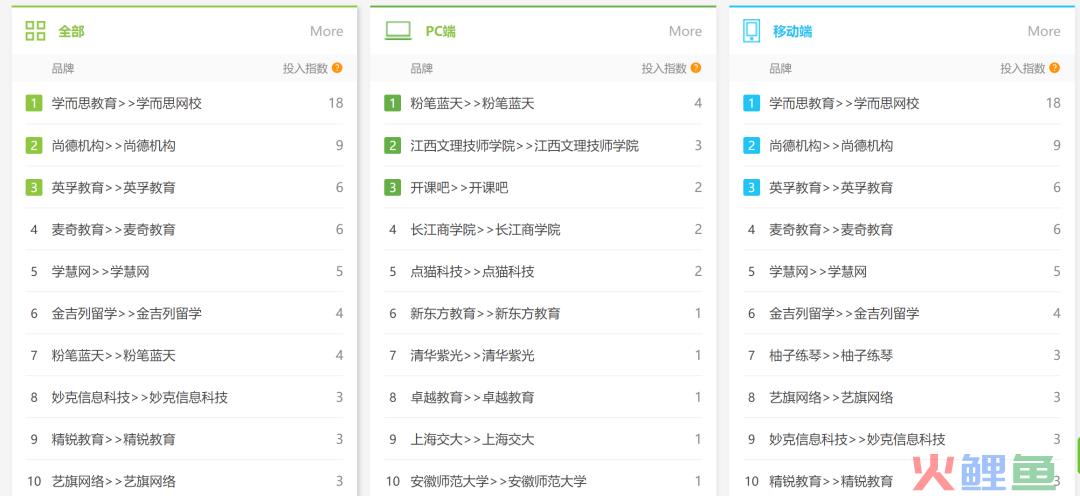Click 英孚教育>>英孚教育 in 移动端 panel
The height and width of the screenshot is (496, 1080).
coord(831,187)
